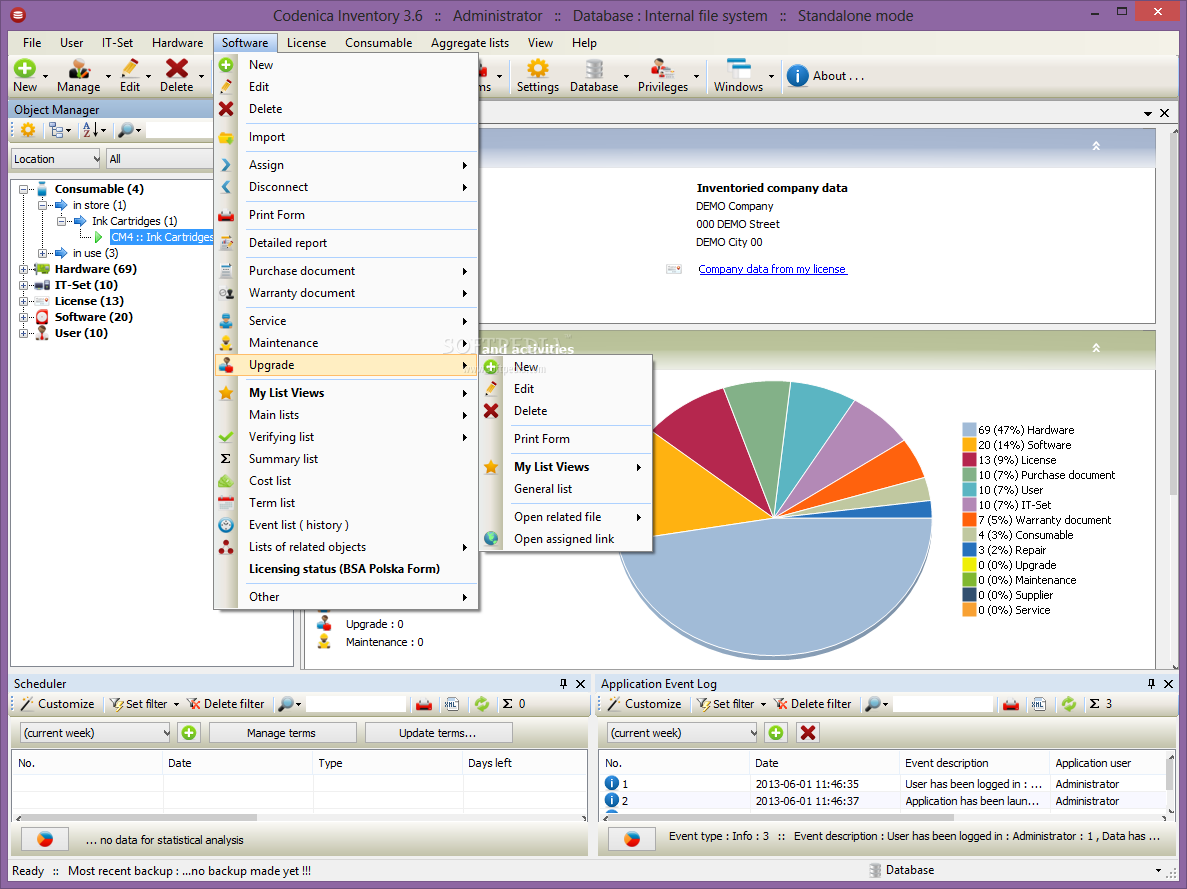Open the Hardware menu

177,42
